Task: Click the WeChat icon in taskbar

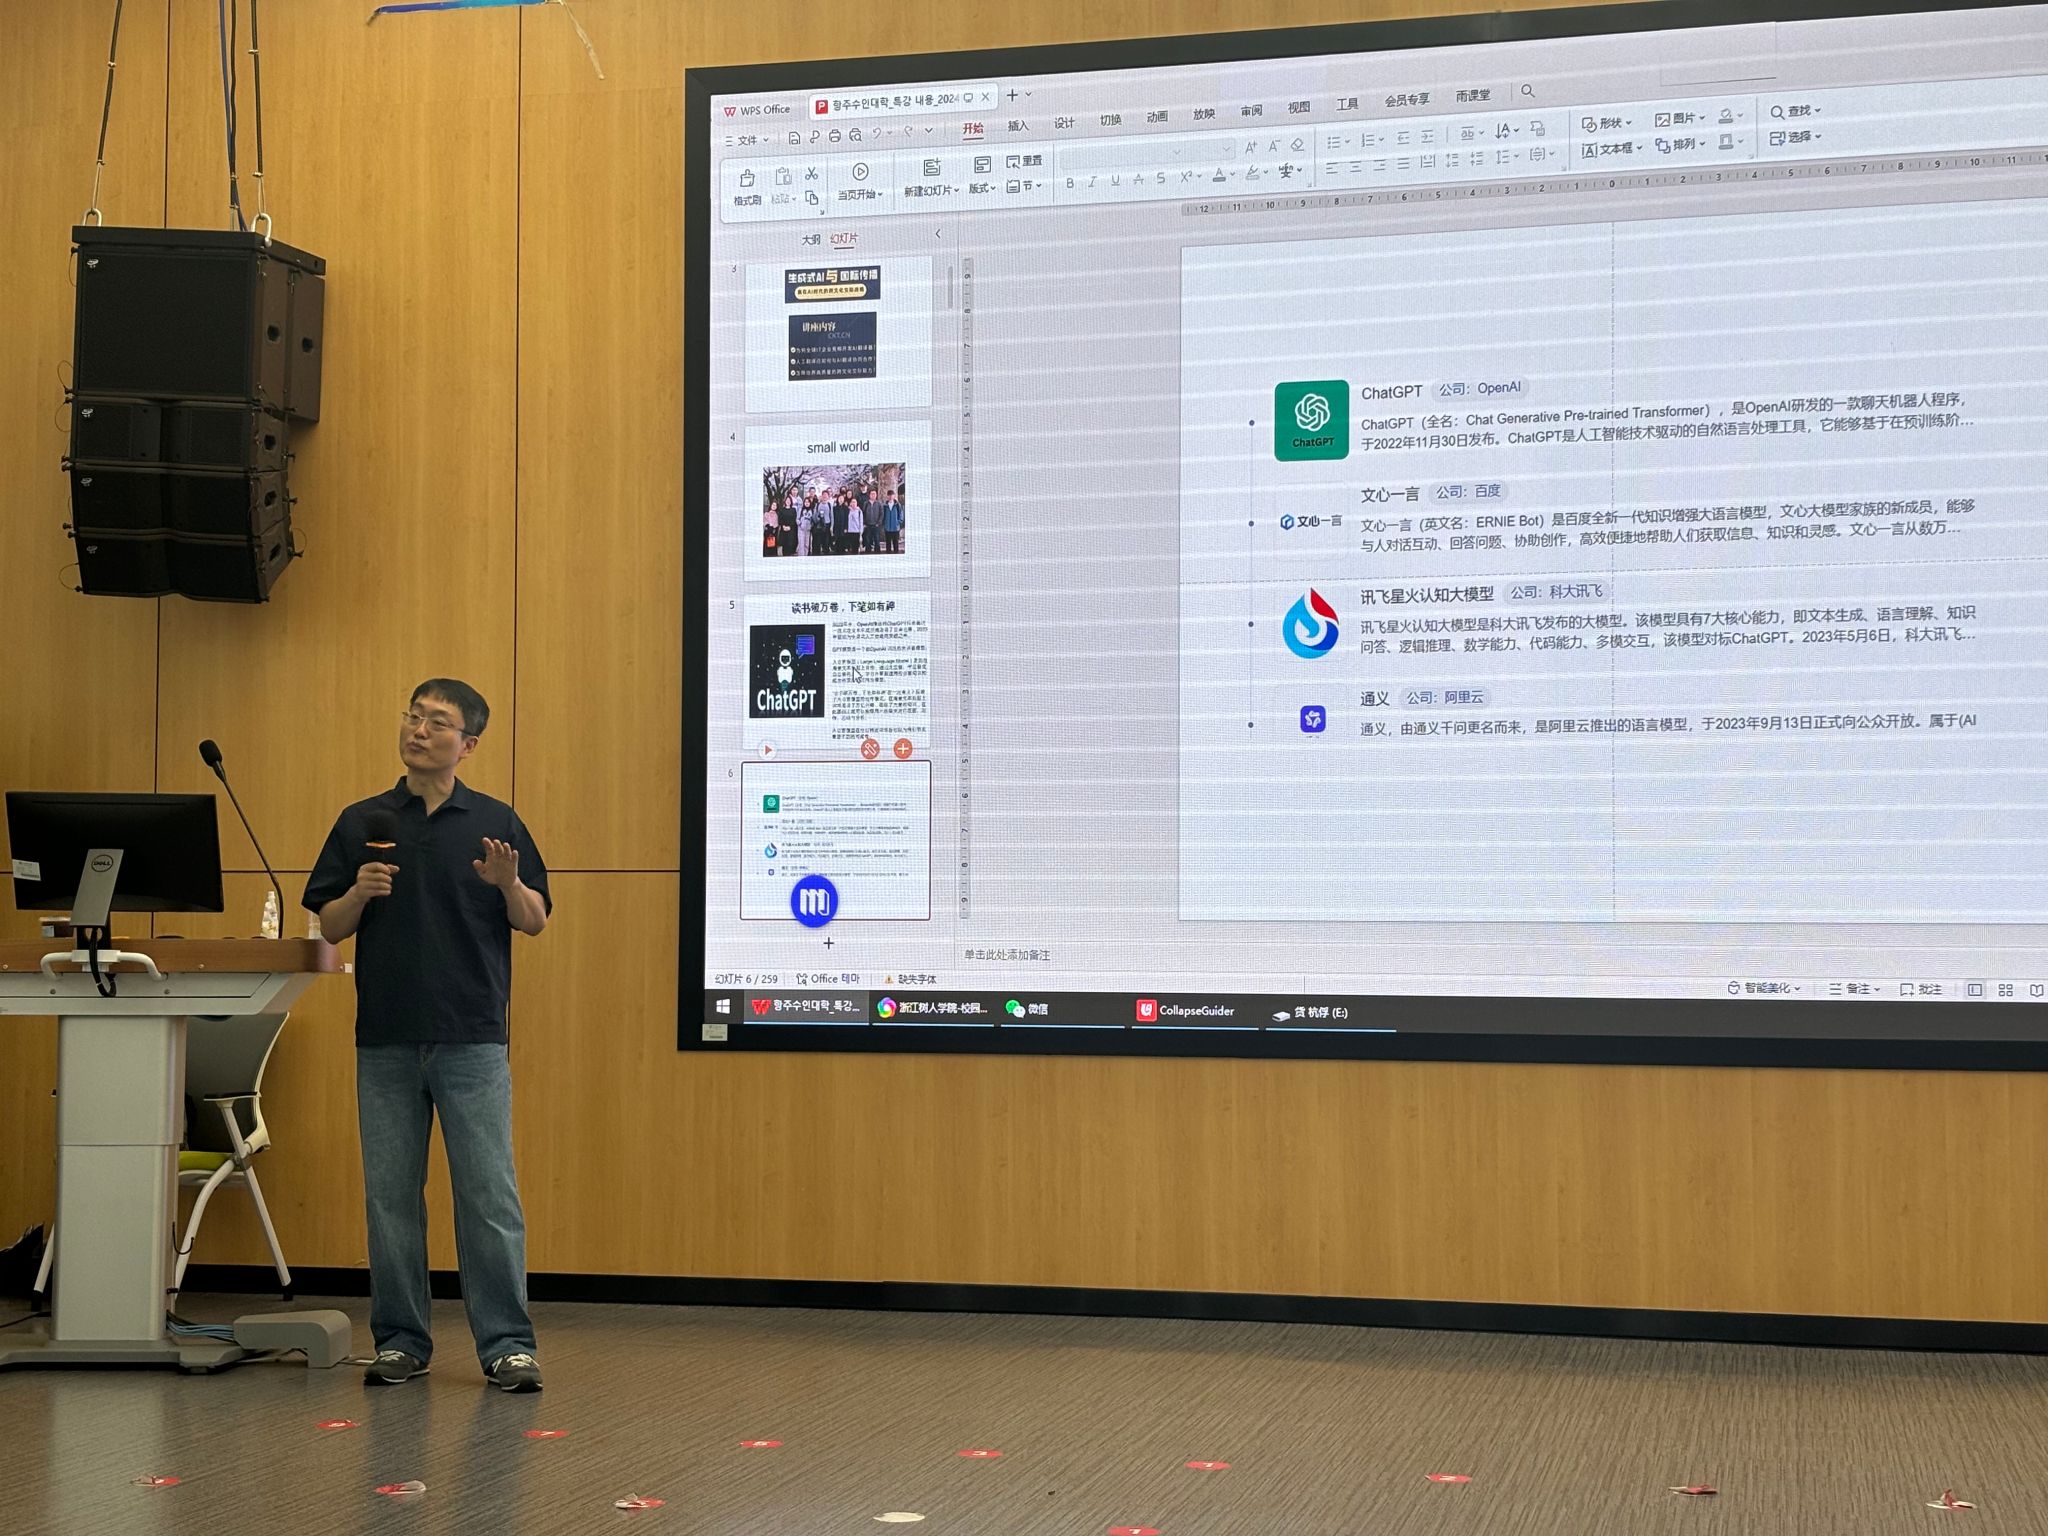Action: [x=1015, y=1008]
